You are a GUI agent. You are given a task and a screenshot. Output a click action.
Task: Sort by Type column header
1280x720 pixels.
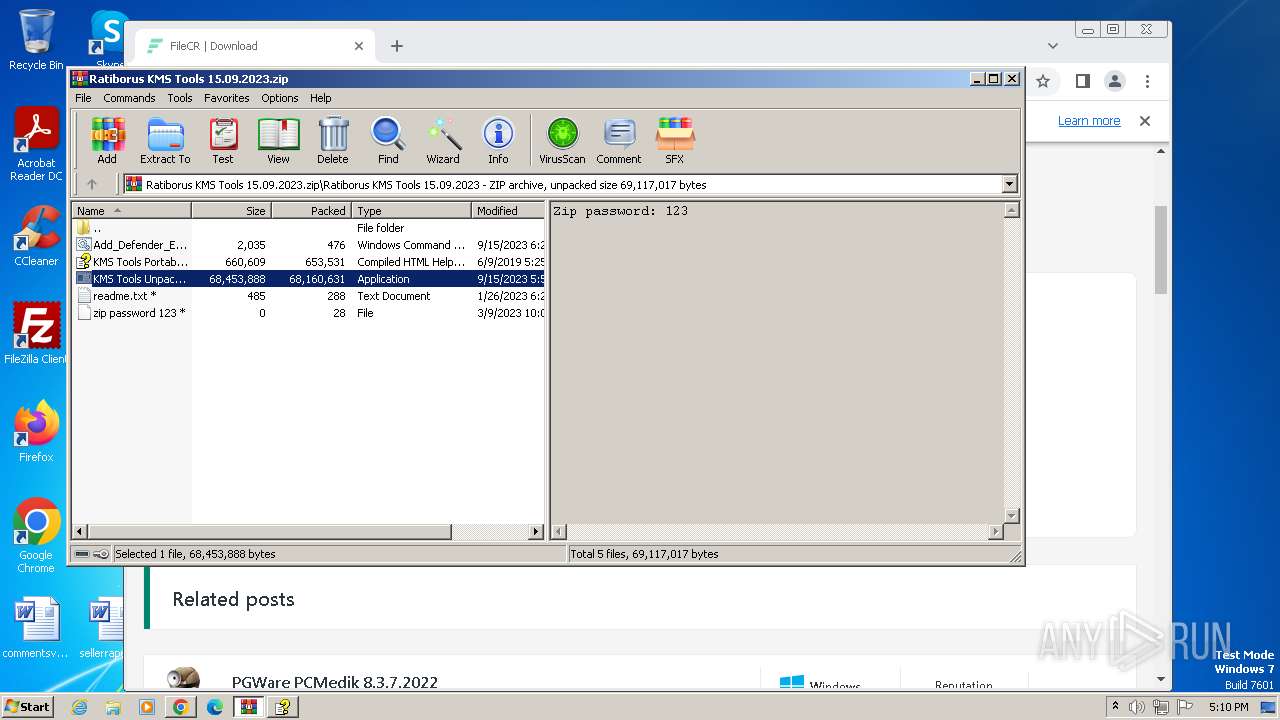[x=412, y=211]
